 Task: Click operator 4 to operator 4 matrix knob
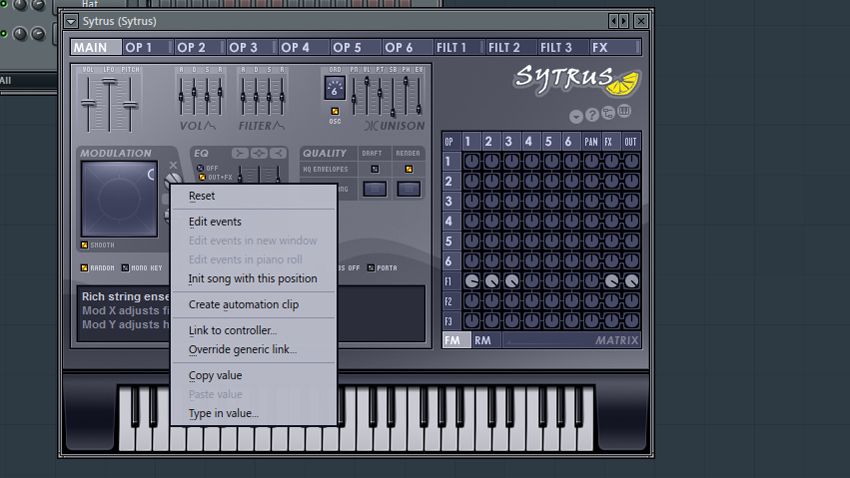coord(531,221)
